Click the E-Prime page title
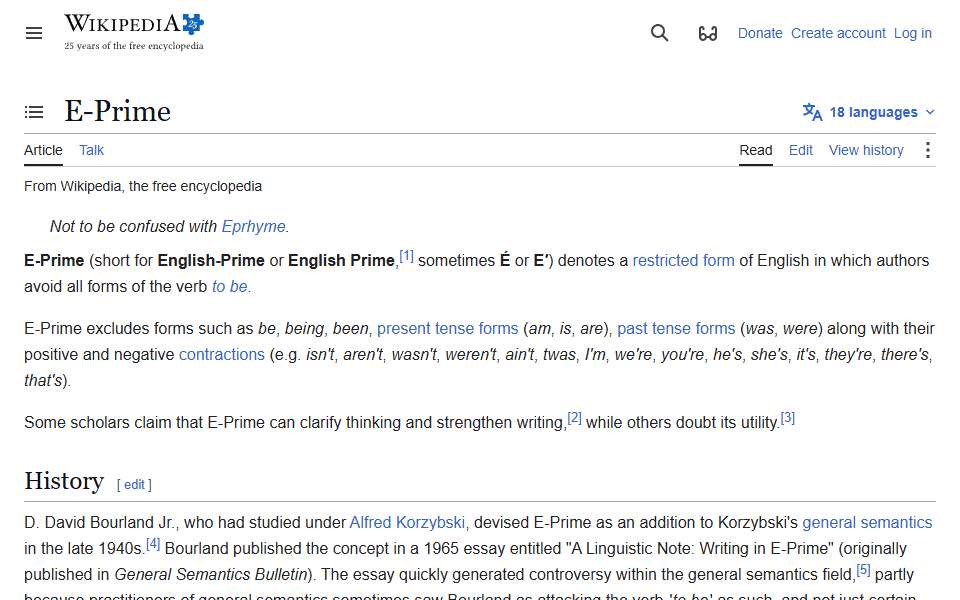The width and height of the screenshot is (960, 600). click(x=118, y=111)
